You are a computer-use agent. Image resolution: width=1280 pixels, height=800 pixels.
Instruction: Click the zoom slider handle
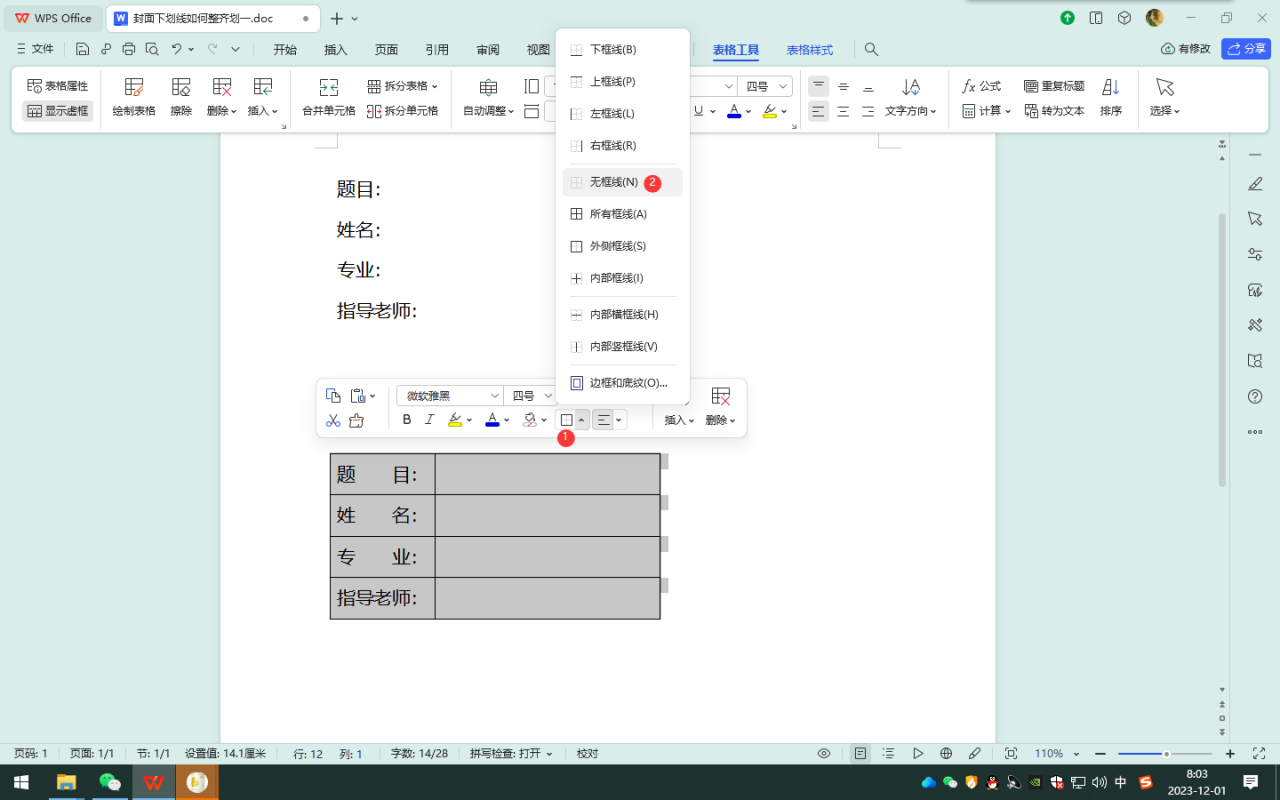coord(1166,754)
